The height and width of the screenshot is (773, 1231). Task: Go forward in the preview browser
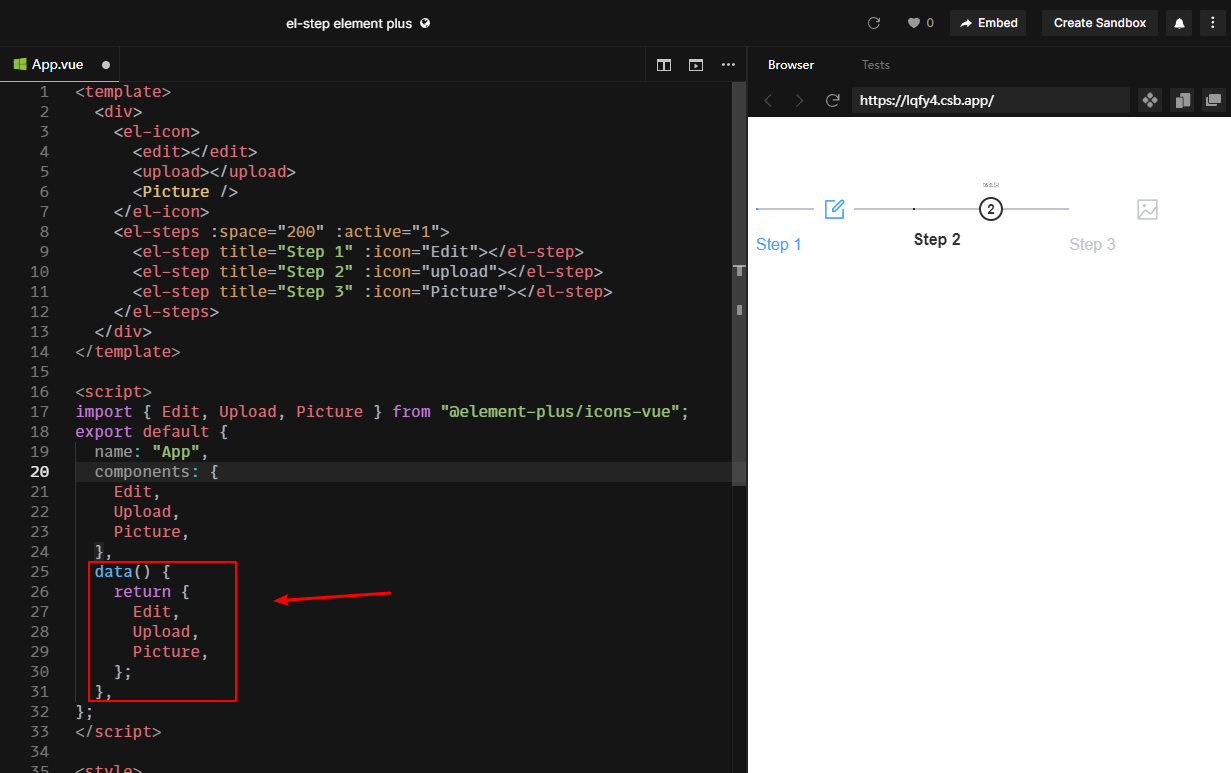[x=799, y=100]
